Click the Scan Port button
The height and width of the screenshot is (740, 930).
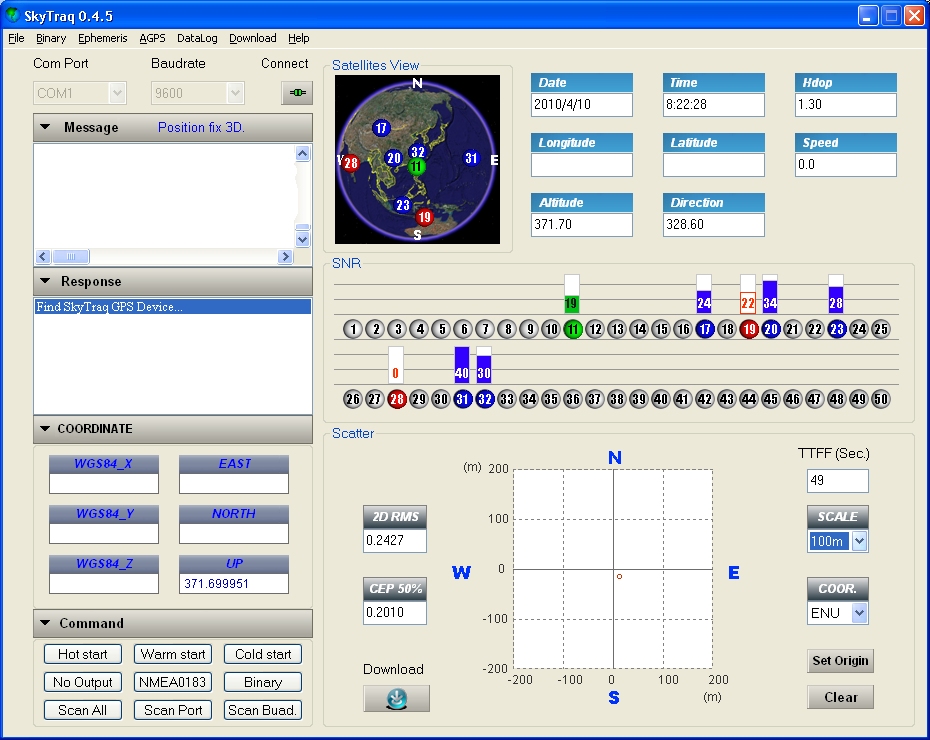[x=173, y=710]
